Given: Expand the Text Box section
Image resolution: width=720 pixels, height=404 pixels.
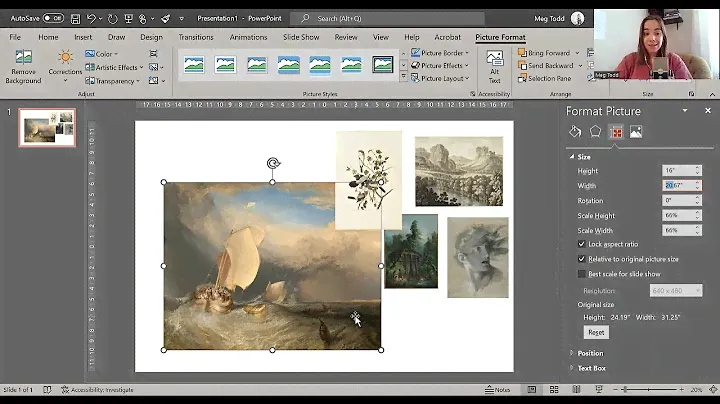Looking at the screenshot, I should pyautogui.click(x=590, y=368).
